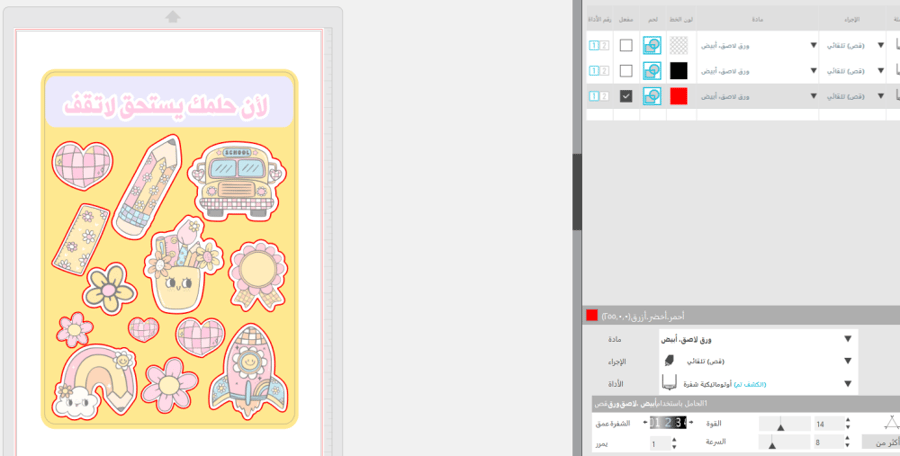Click the red line color swatch in table

tap(678, 96)
